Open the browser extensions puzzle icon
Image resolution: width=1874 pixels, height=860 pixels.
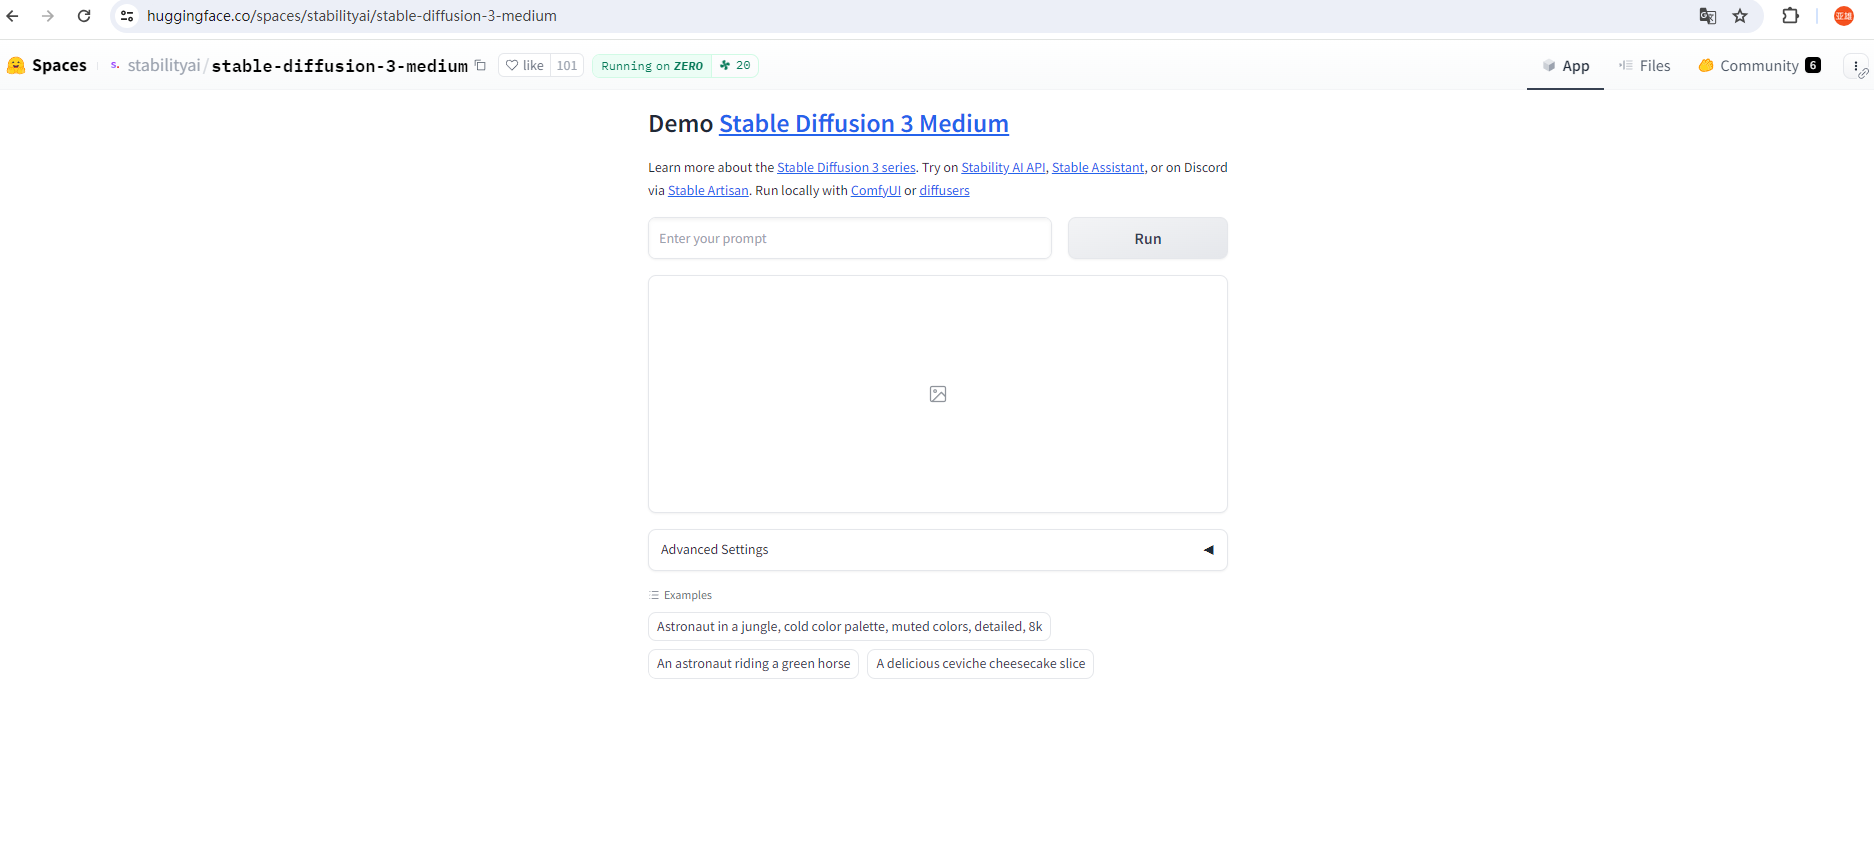pyautogui.click(x=1790, y=16)
